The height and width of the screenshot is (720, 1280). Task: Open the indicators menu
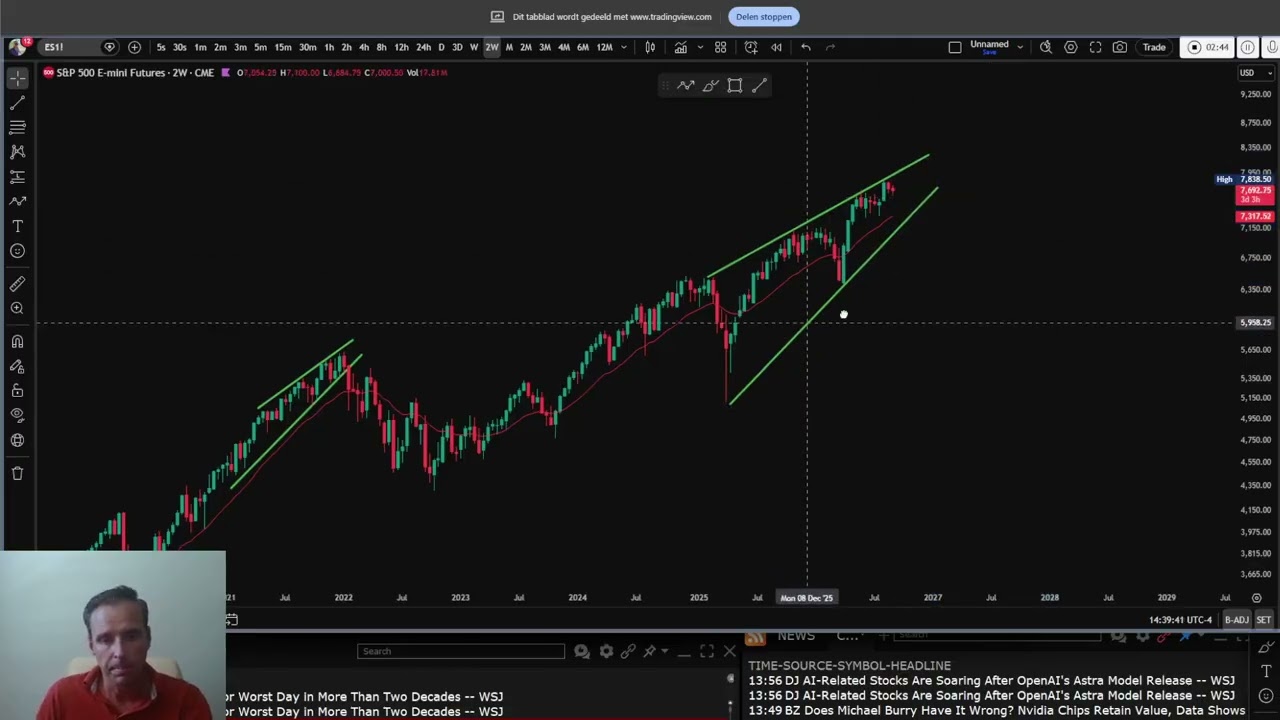click(x=680, y=47)
